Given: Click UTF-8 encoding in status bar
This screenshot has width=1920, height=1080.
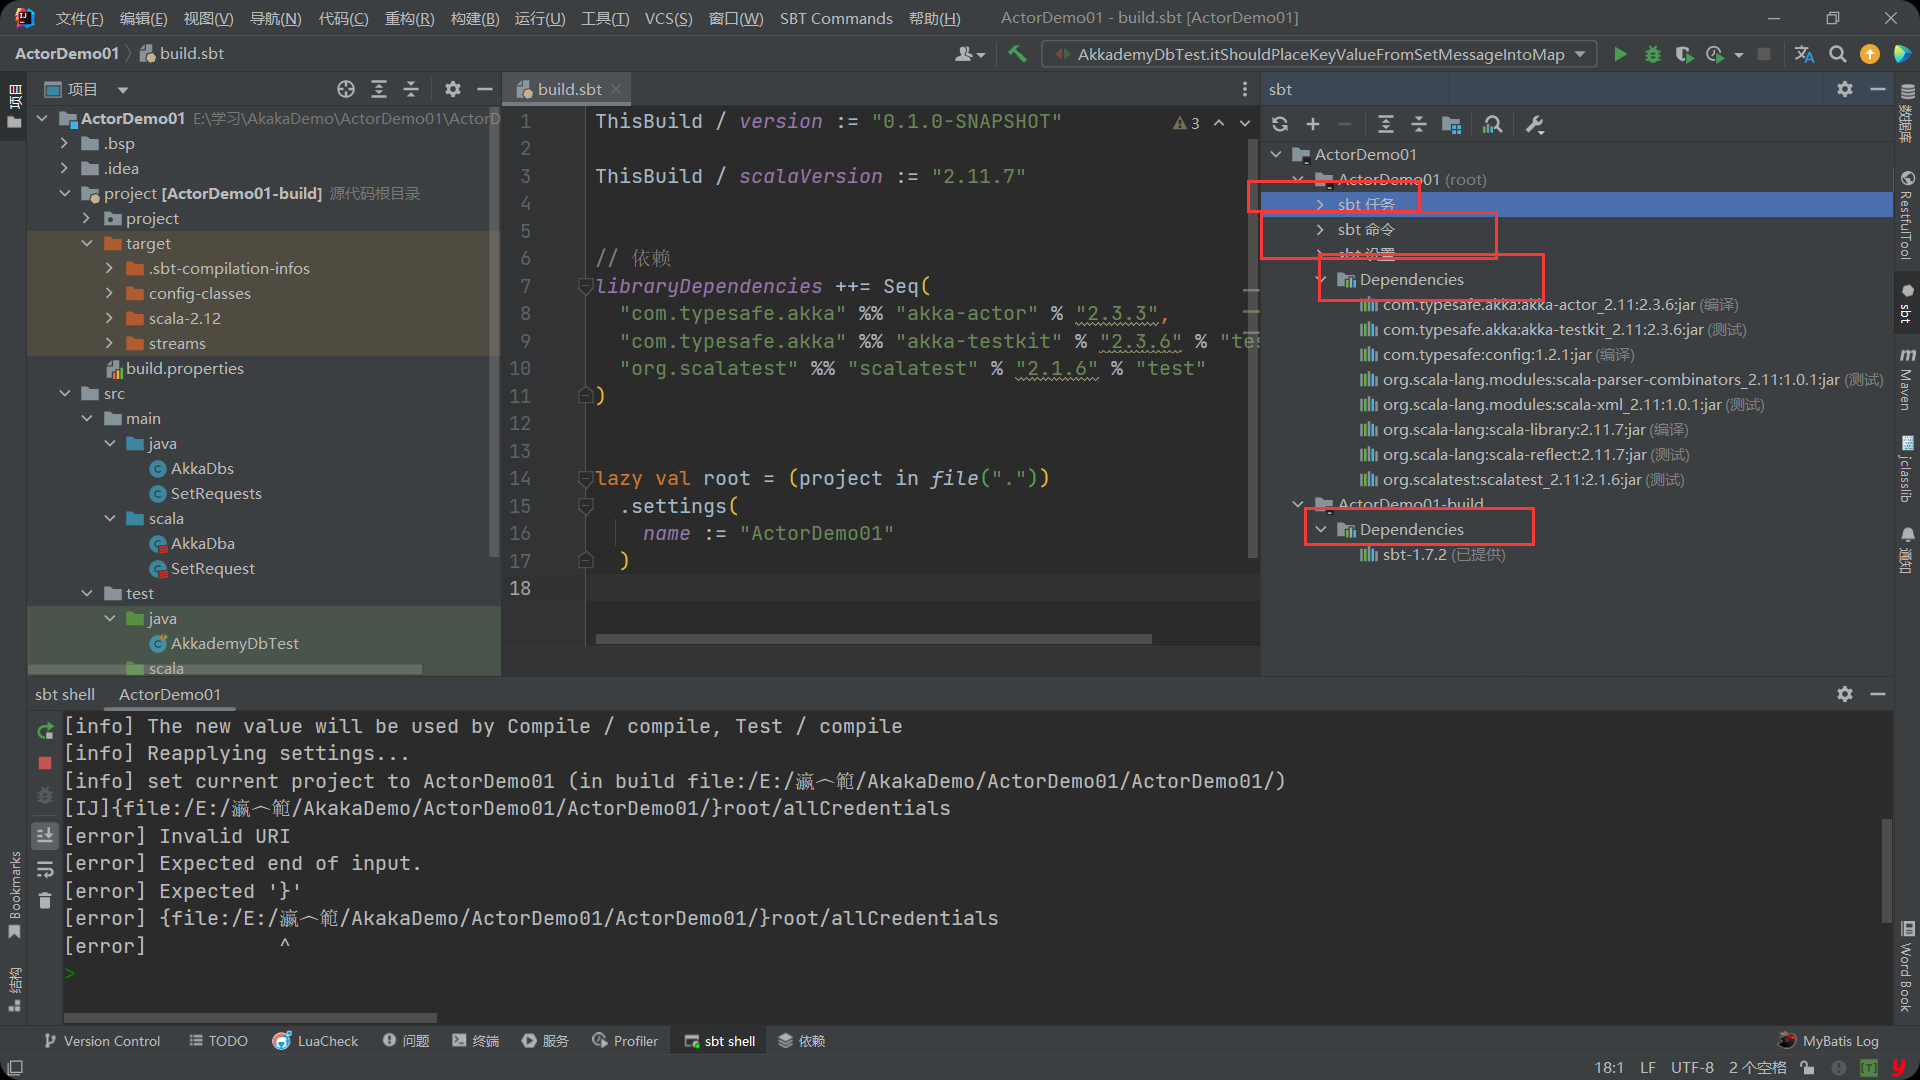Looking at the screenshot, I should click(1692, 1067).
